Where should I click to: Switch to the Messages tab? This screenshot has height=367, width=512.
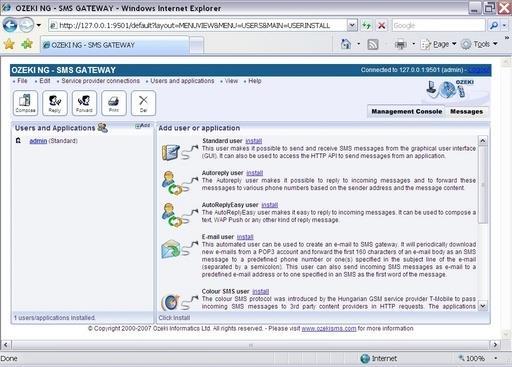(466, 111)
